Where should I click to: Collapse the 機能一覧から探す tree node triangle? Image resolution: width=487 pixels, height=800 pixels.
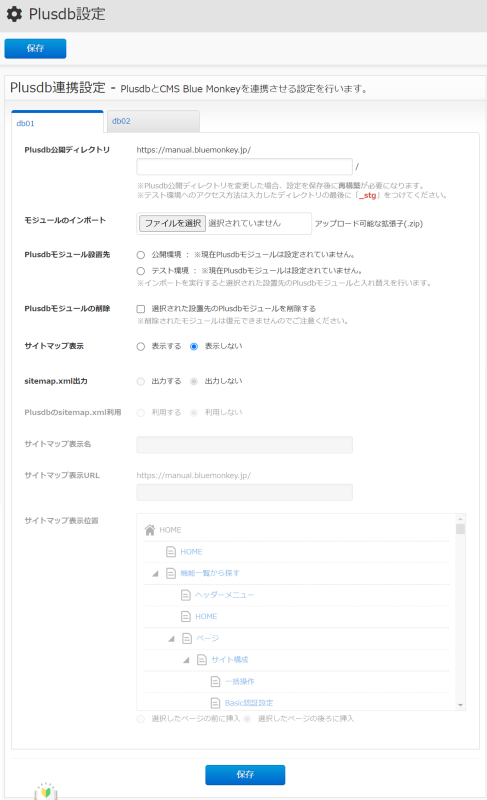coord(156,573)
